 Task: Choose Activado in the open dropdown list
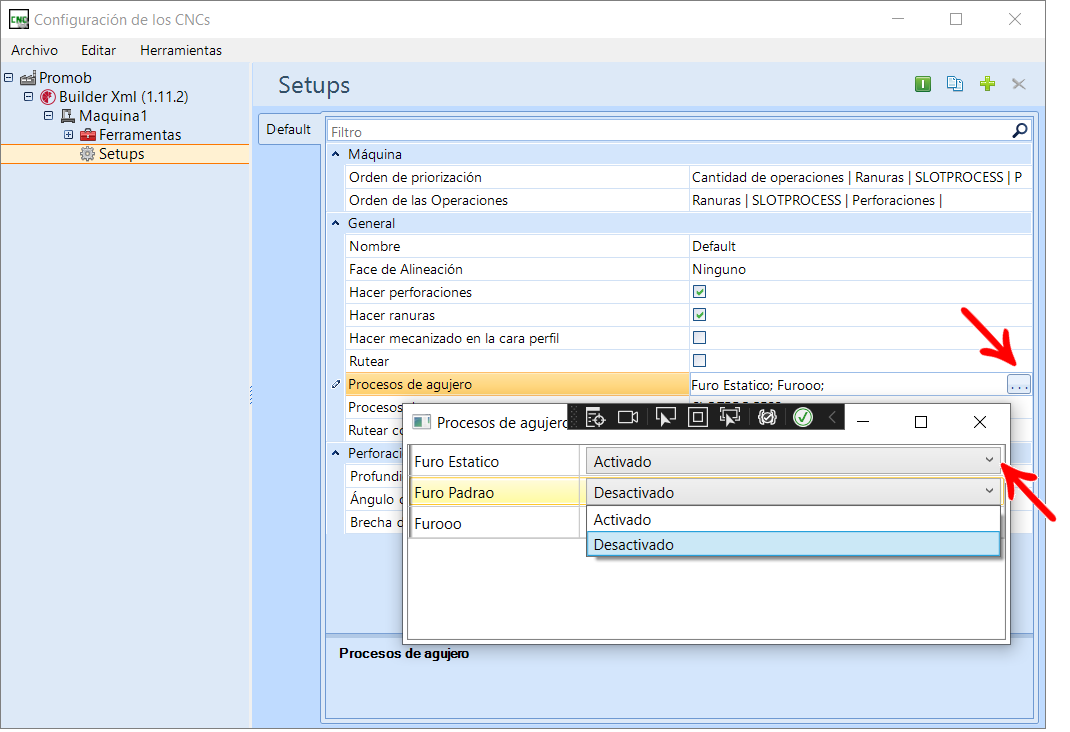tap(793, 520)
